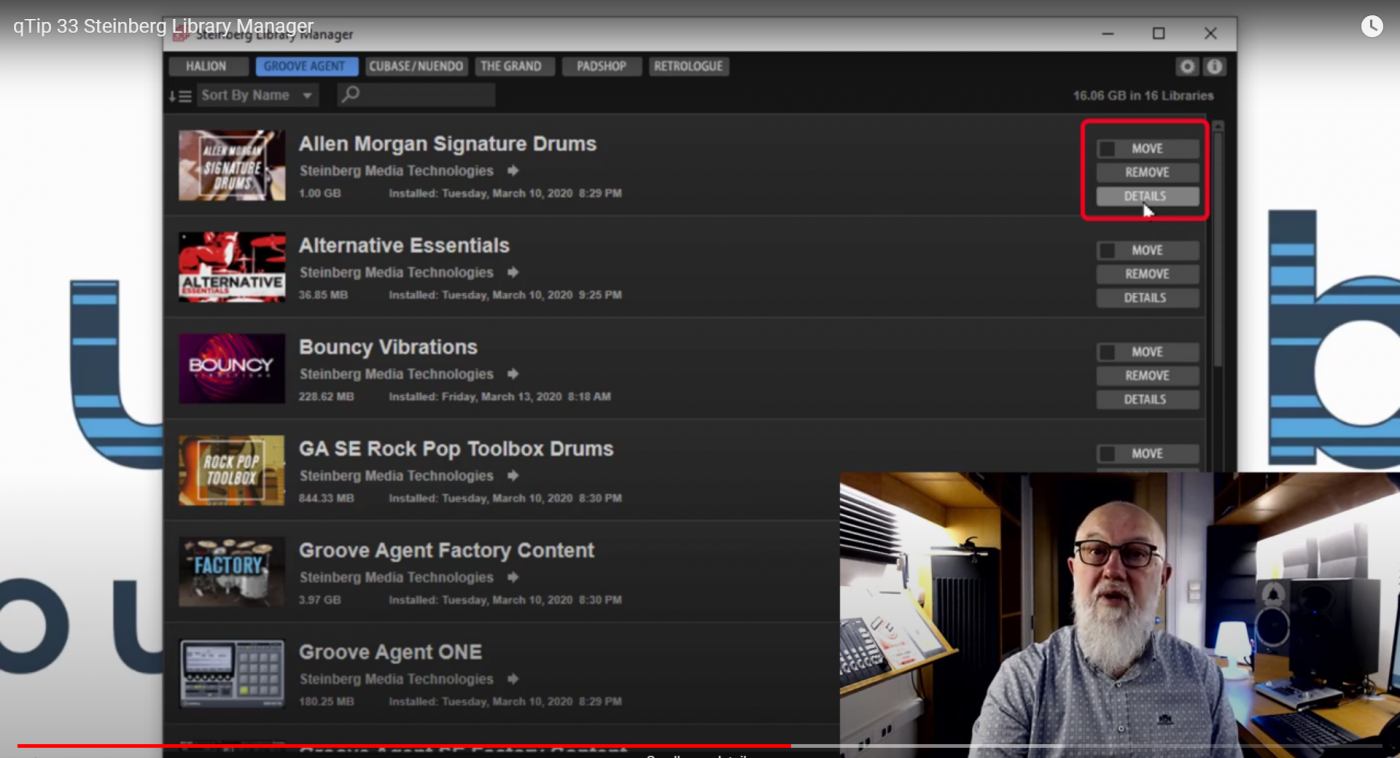Screen dimensions: 1400x758
Task: Click MOVE for GA SE Rock Pop Toolbox Drums
Action: (x=1148, y=454)
